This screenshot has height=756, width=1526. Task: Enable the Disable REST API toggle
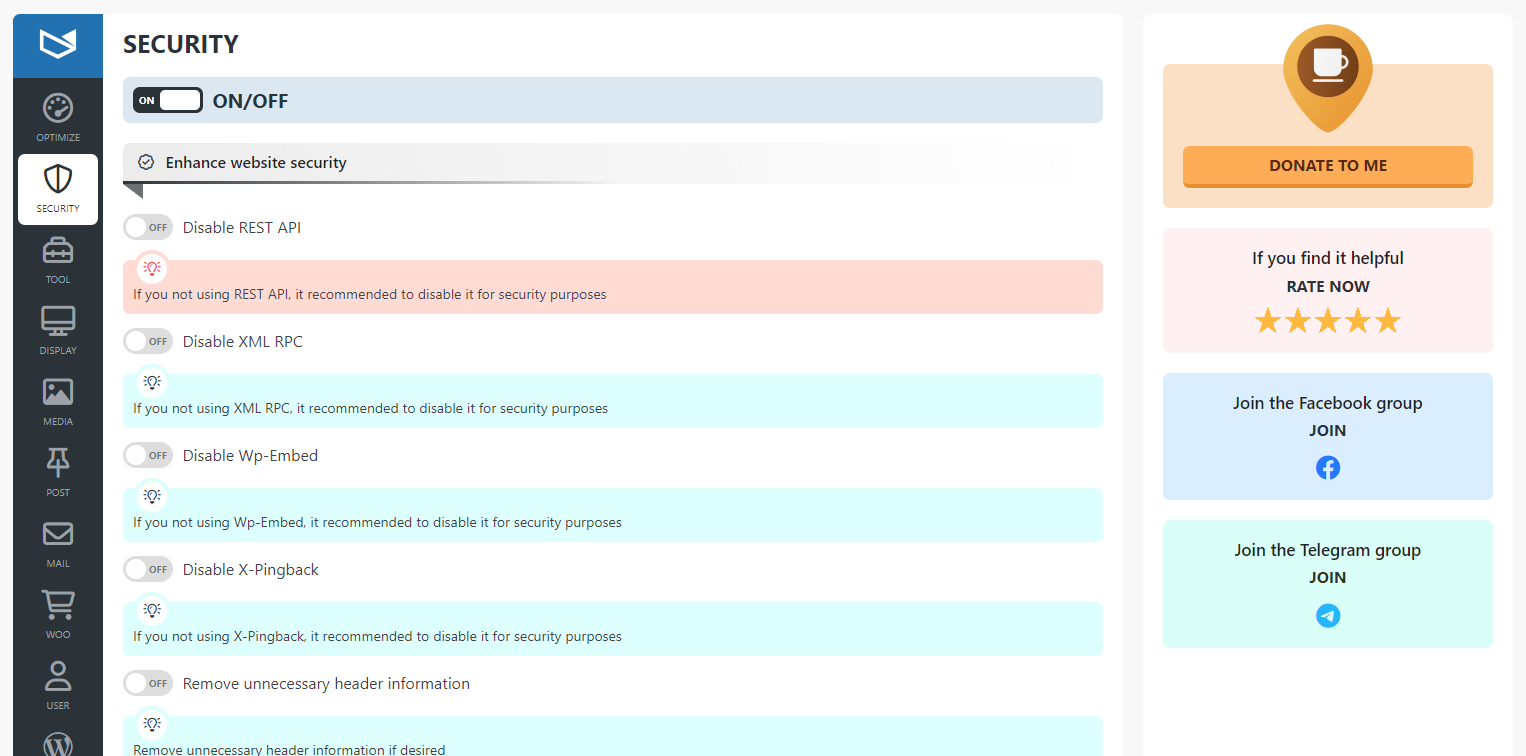[x=148, y=227]
